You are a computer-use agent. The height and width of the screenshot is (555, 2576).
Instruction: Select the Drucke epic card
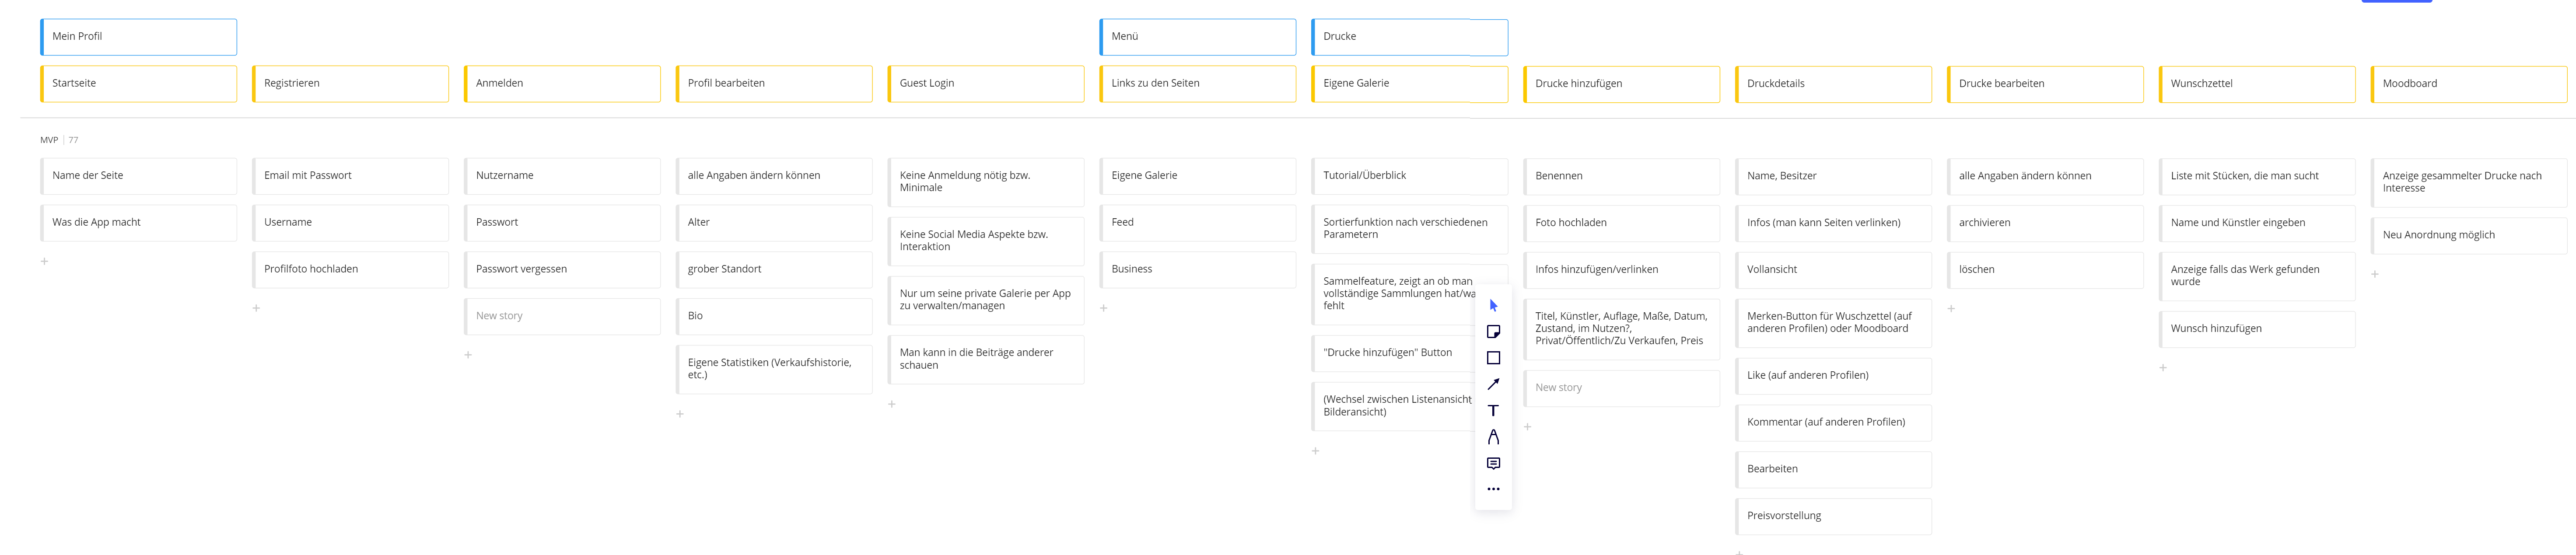pos(1409,37)
